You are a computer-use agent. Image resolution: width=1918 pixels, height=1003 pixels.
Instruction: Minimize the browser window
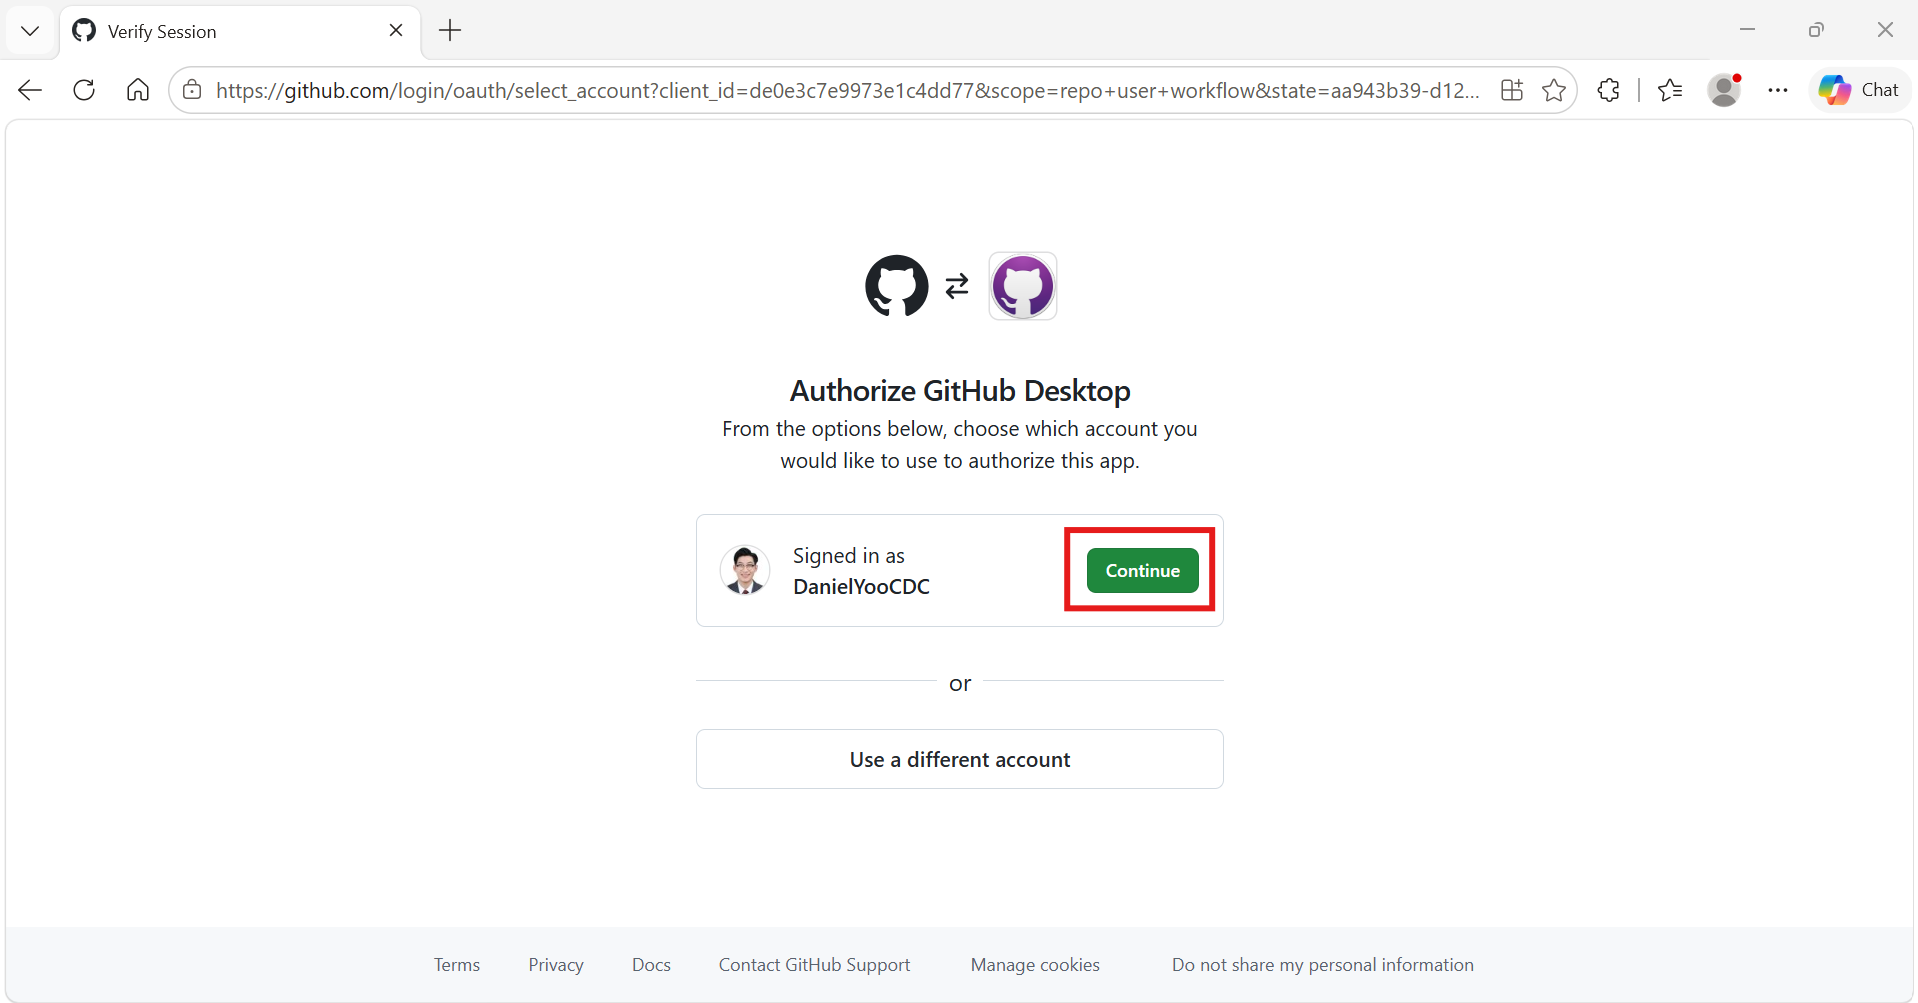point(1747,30)
